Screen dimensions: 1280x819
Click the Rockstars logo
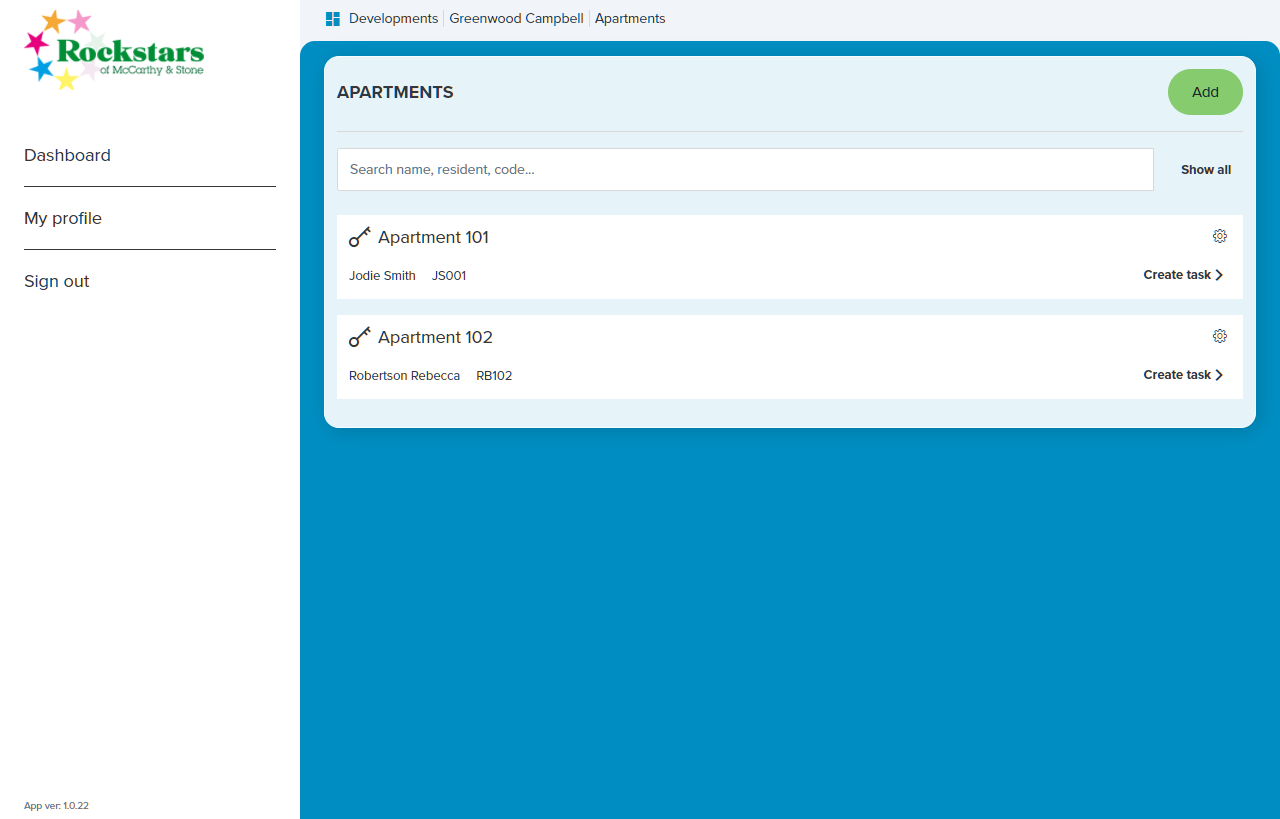(114, 50)
